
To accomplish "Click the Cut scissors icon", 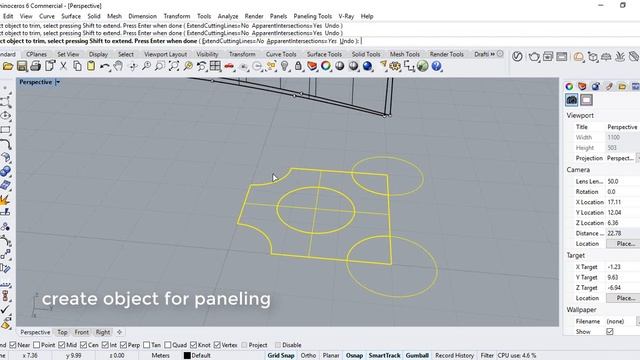I will [x=63, y=66].
